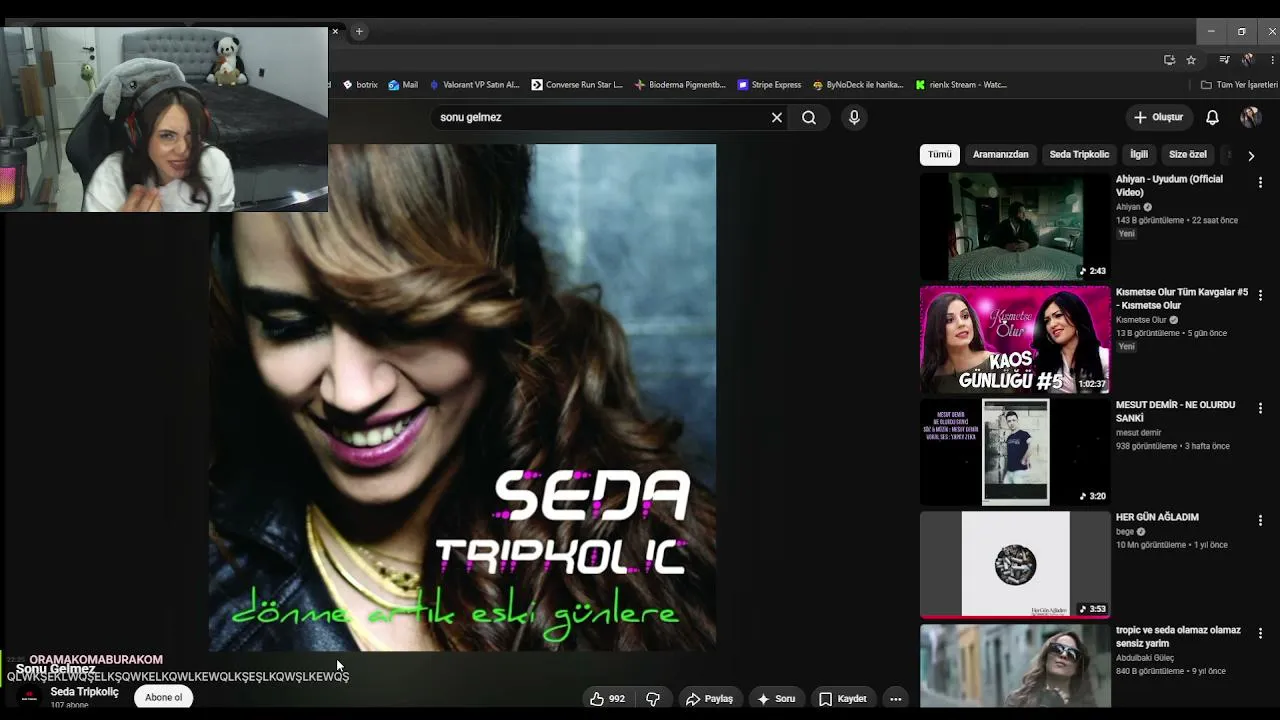Click the channel name 'bege'
This screenshot has width=1280, height=720.
(1125, 532)
